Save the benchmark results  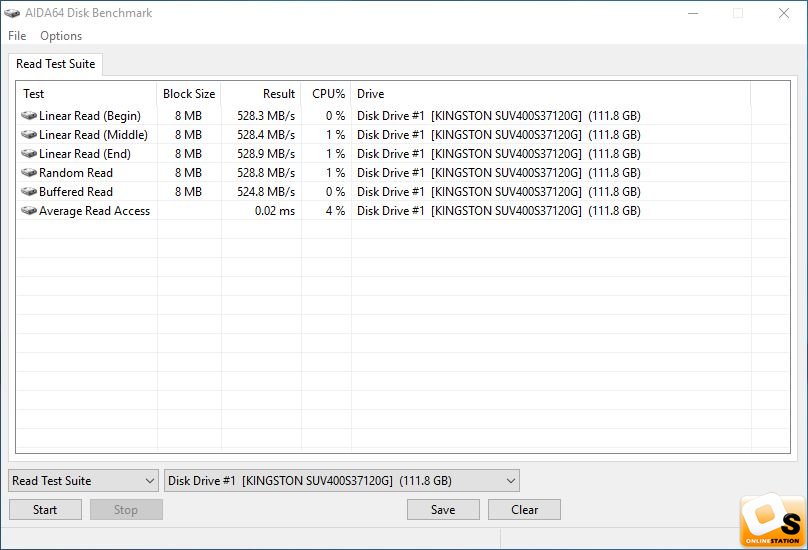tap(443, 510)
